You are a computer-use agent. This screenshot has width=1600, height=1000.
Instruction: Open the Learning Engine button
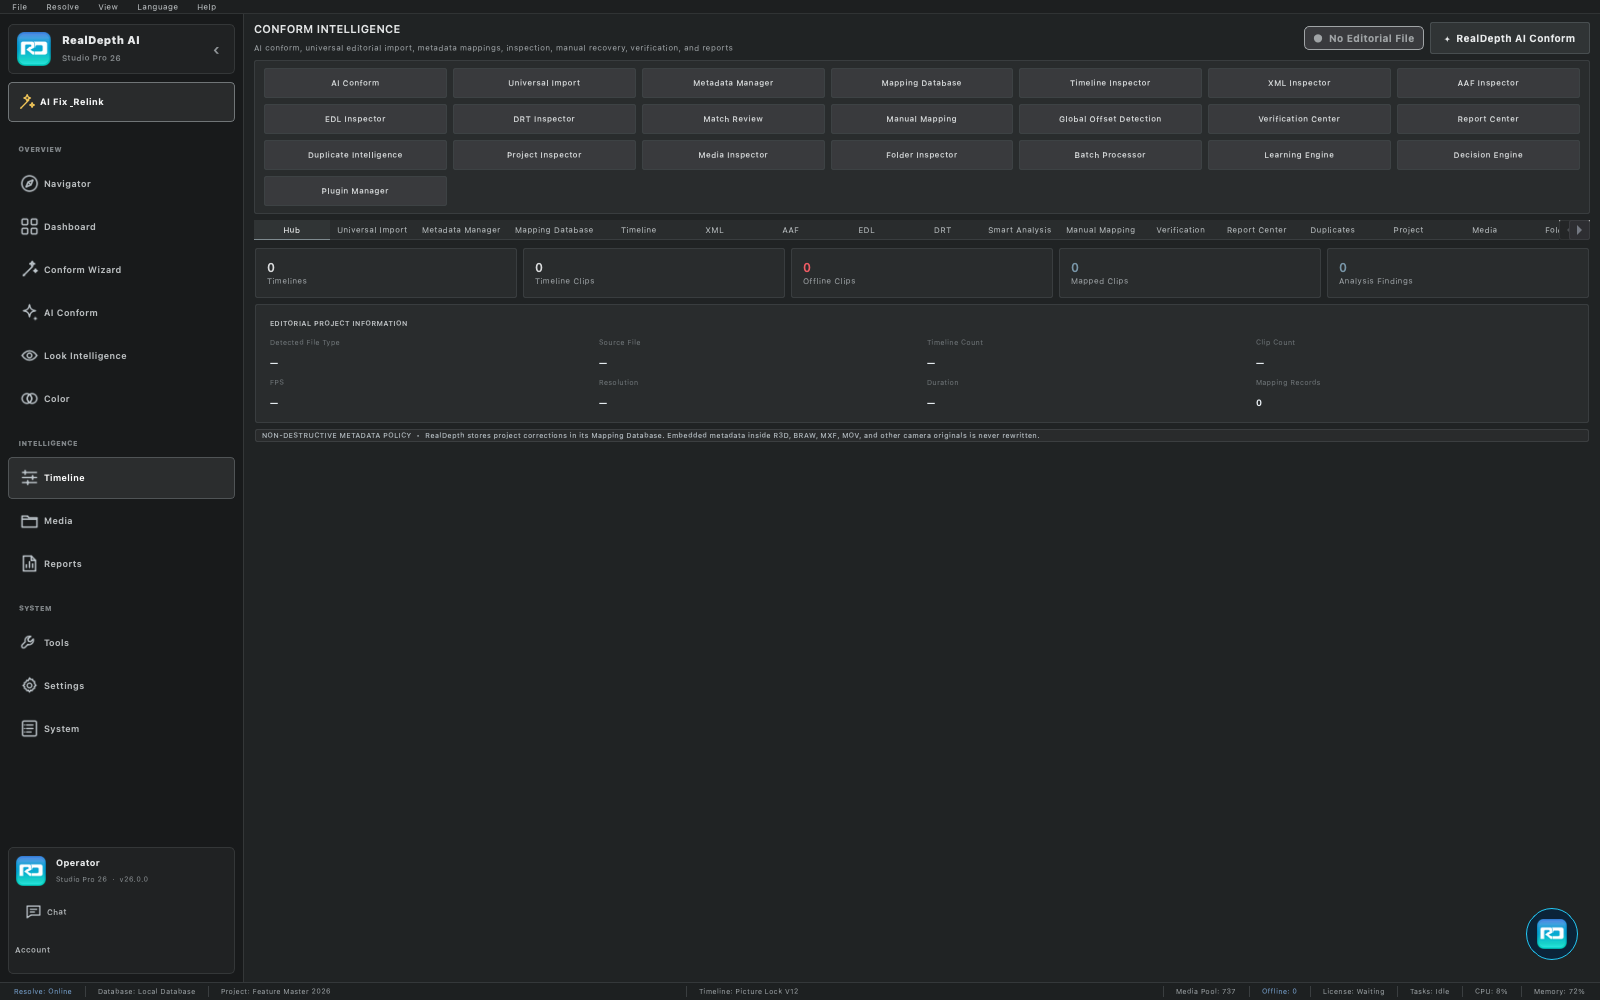point(1299,155)
